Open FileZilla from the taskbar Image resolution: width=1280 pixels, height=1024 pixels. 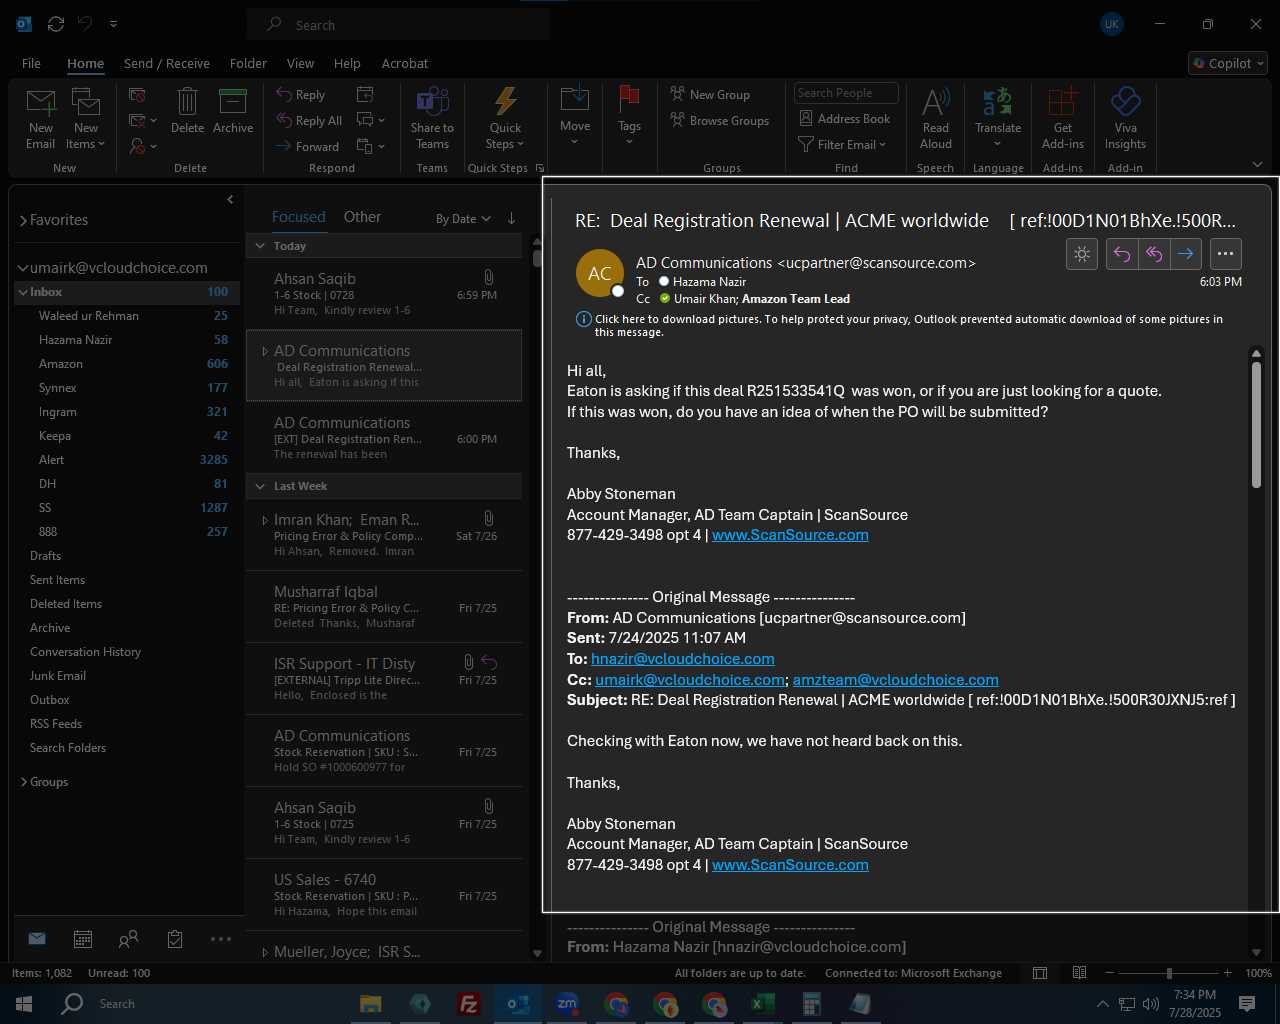[x=468, y=1004]
